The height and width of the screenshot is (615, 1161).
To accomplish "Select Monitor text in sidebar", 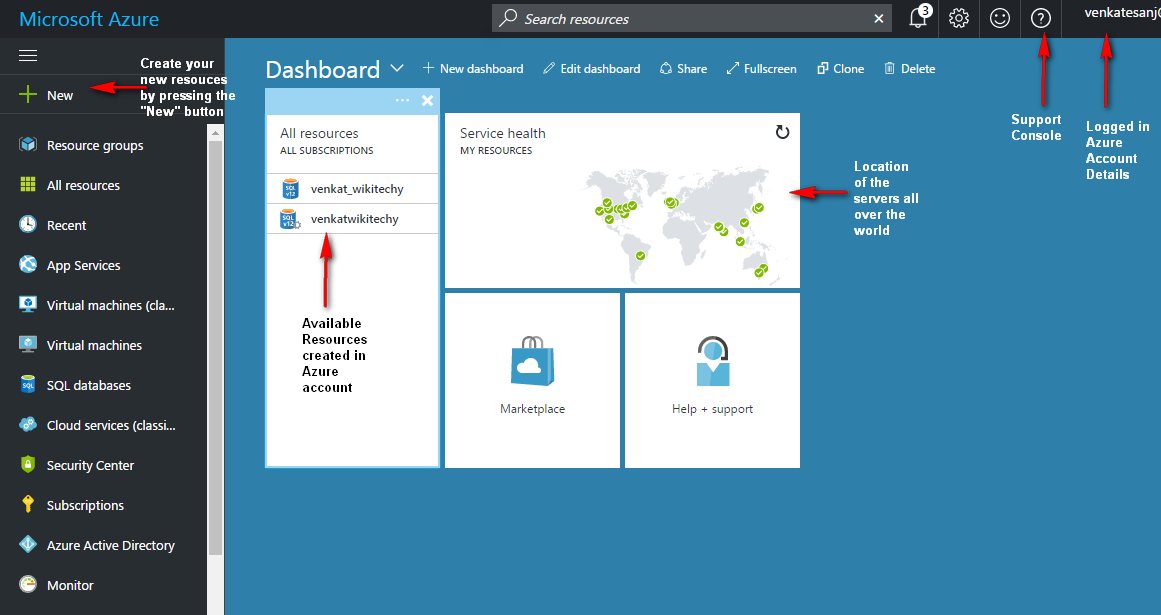I will [x=70, y=585].
